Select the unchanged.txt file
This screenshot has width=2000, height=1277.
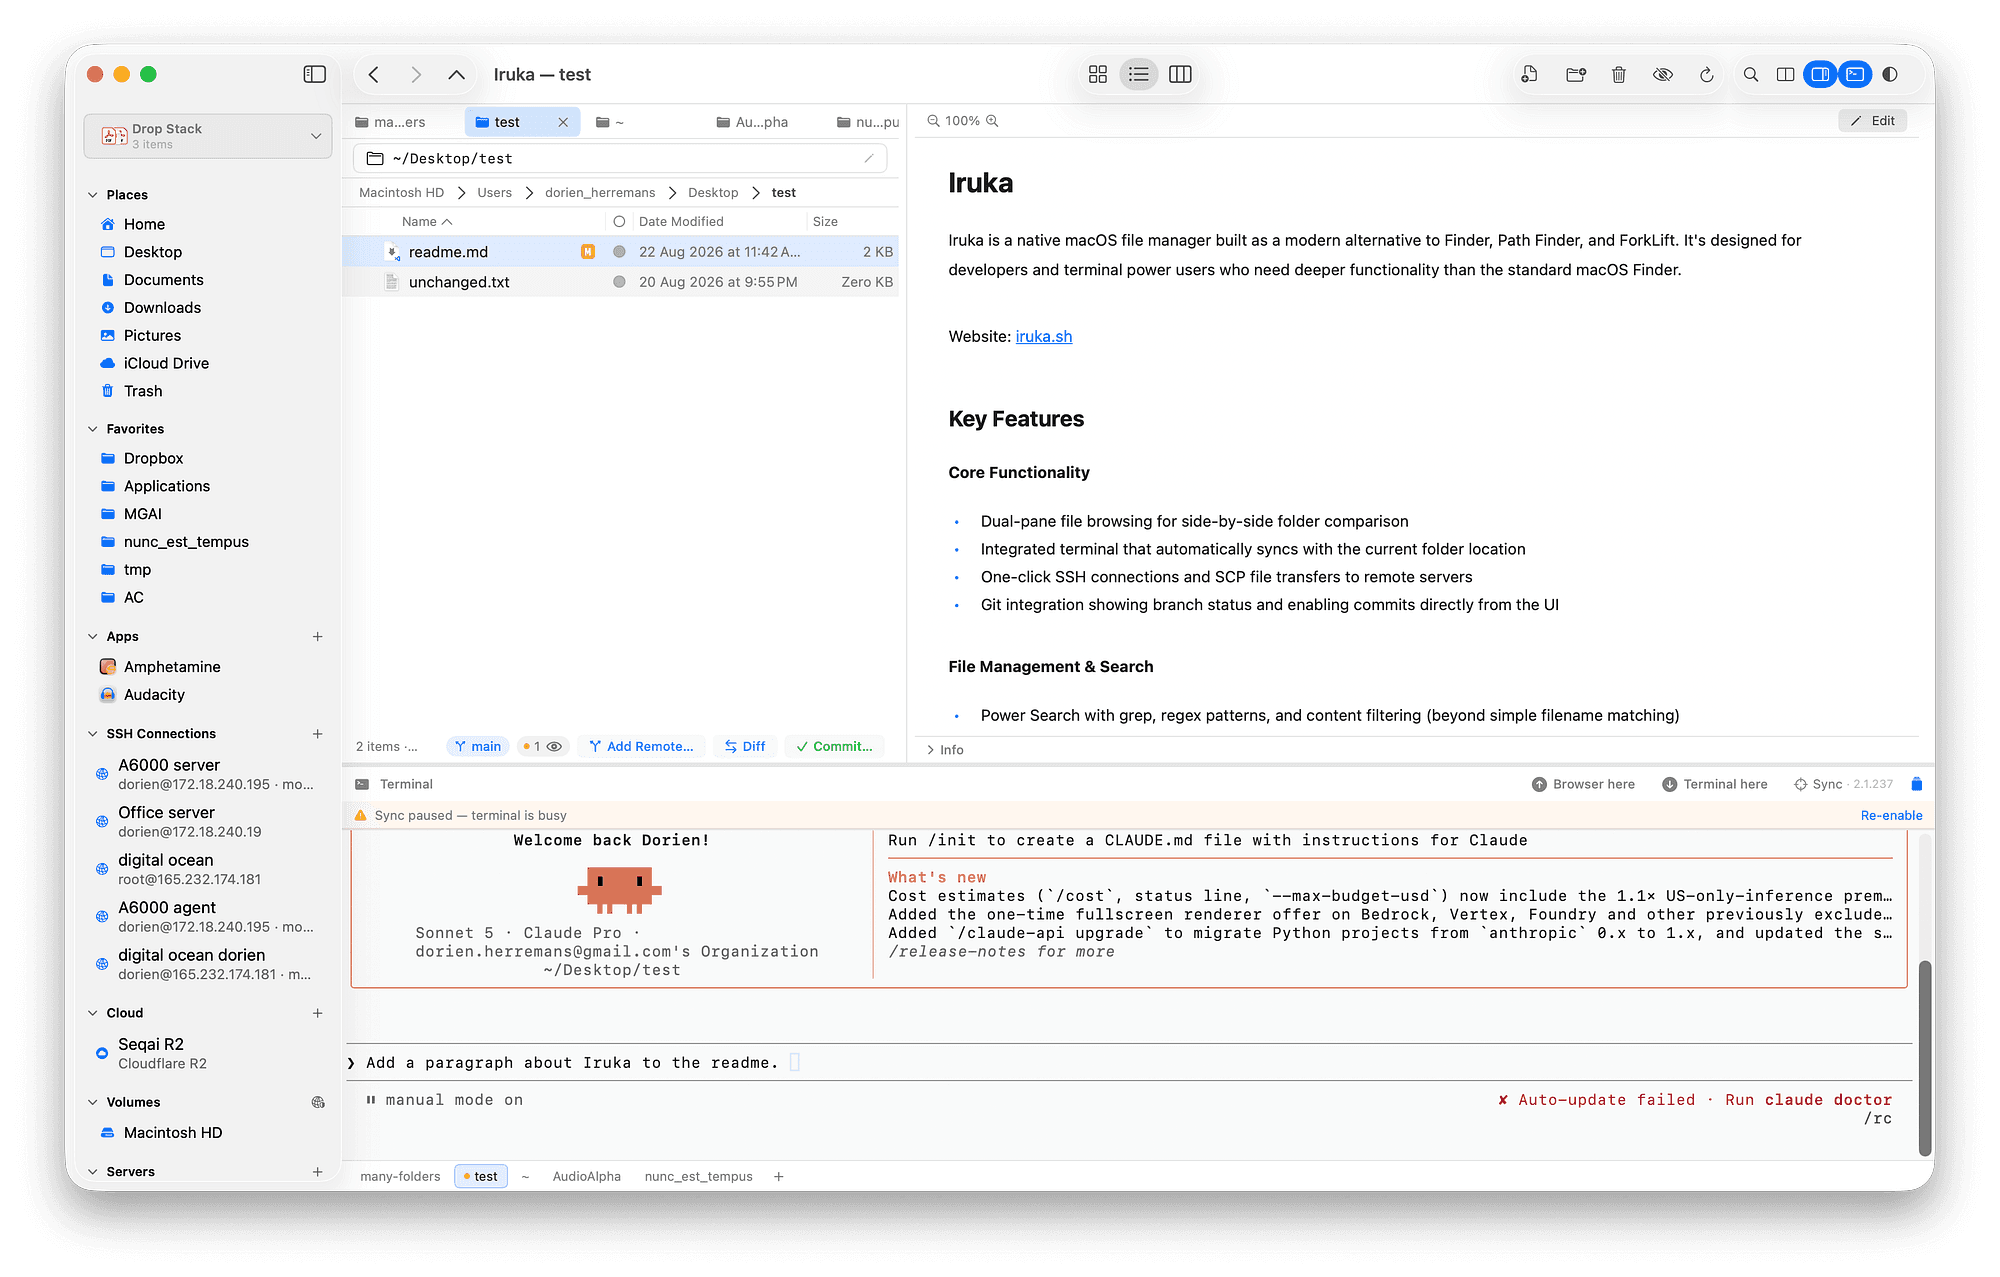(x=620, y=282)
